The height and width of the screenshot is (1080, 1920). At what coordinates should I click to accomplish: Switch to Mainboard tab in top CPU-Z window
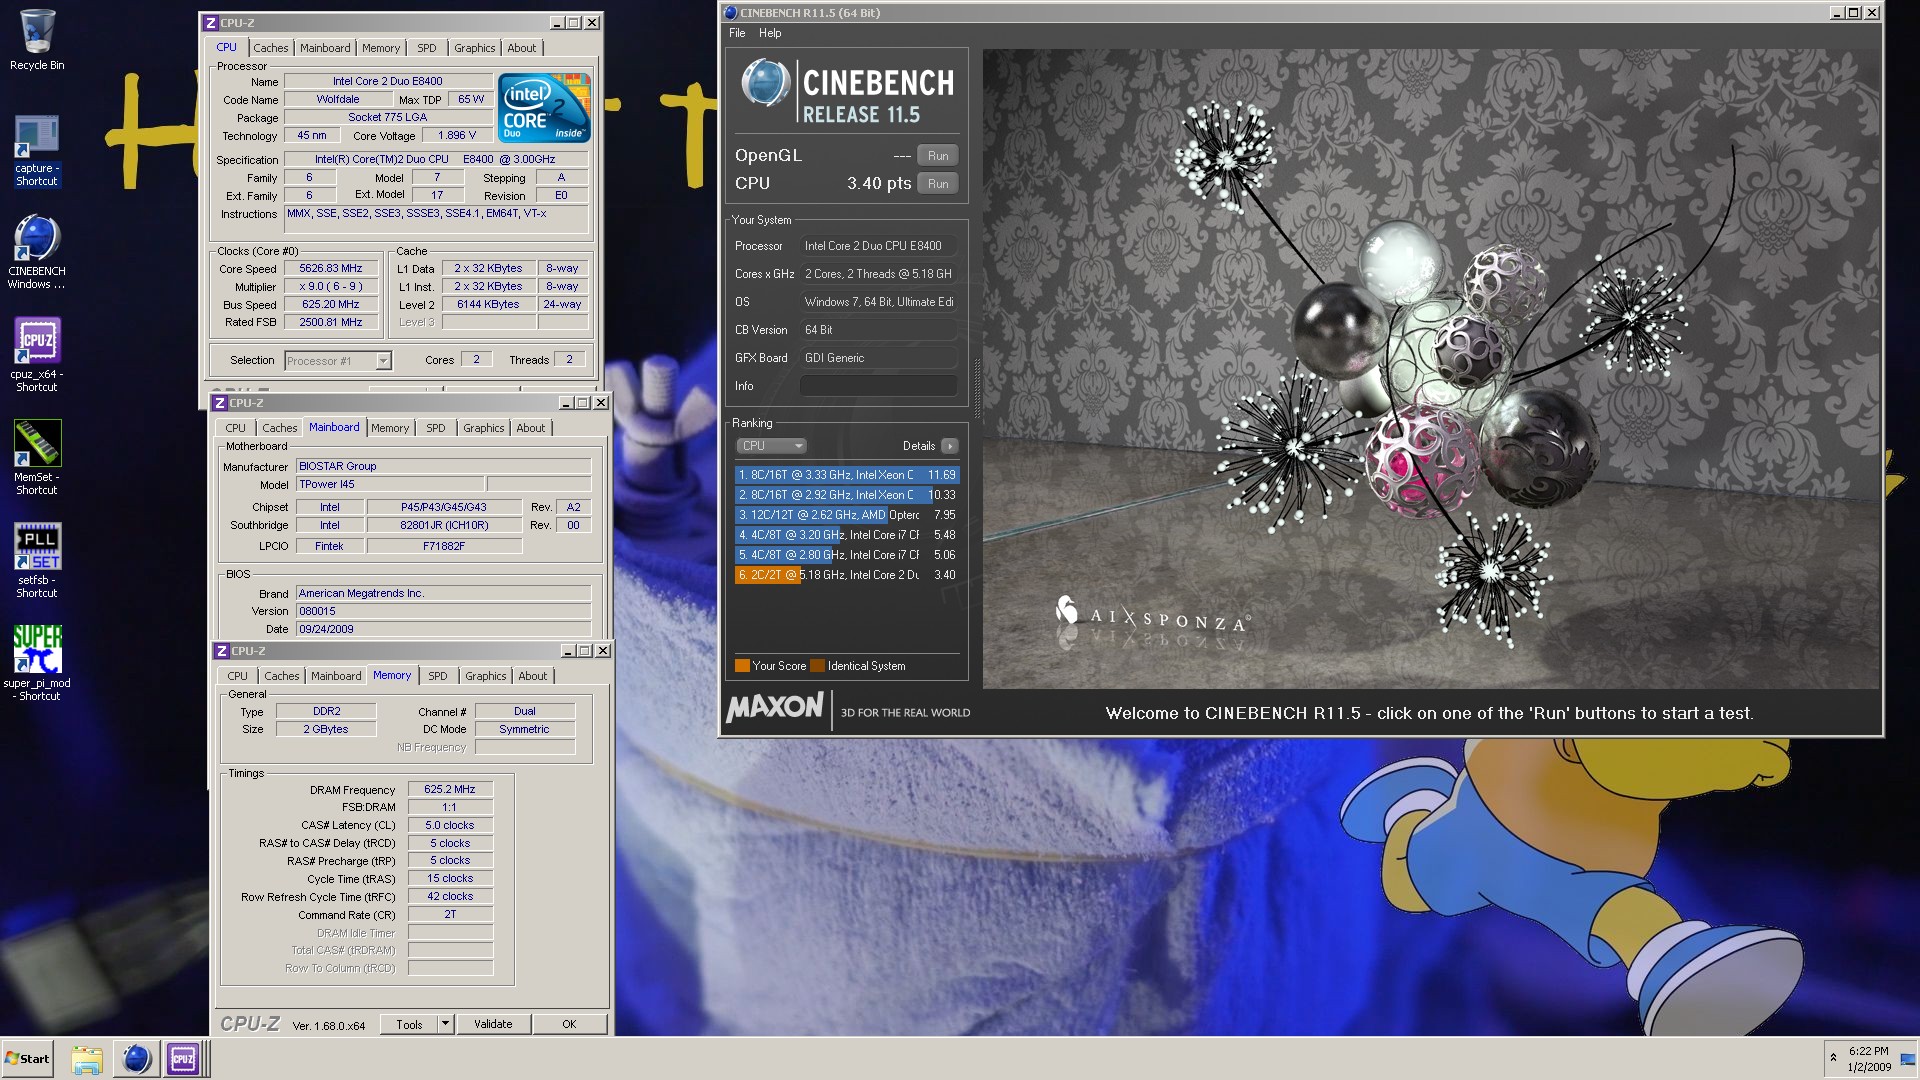click(x=325, y=48)
